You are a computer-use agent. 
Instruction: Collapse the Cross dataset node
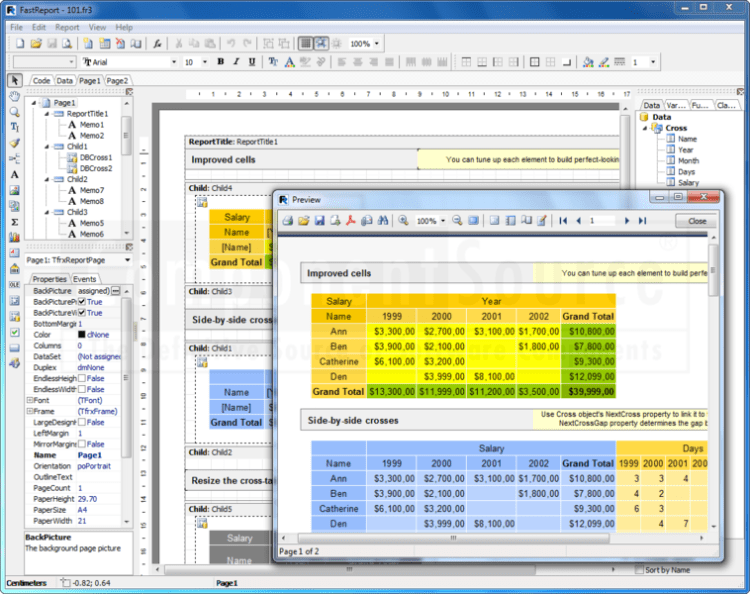[x=645, y=128]
